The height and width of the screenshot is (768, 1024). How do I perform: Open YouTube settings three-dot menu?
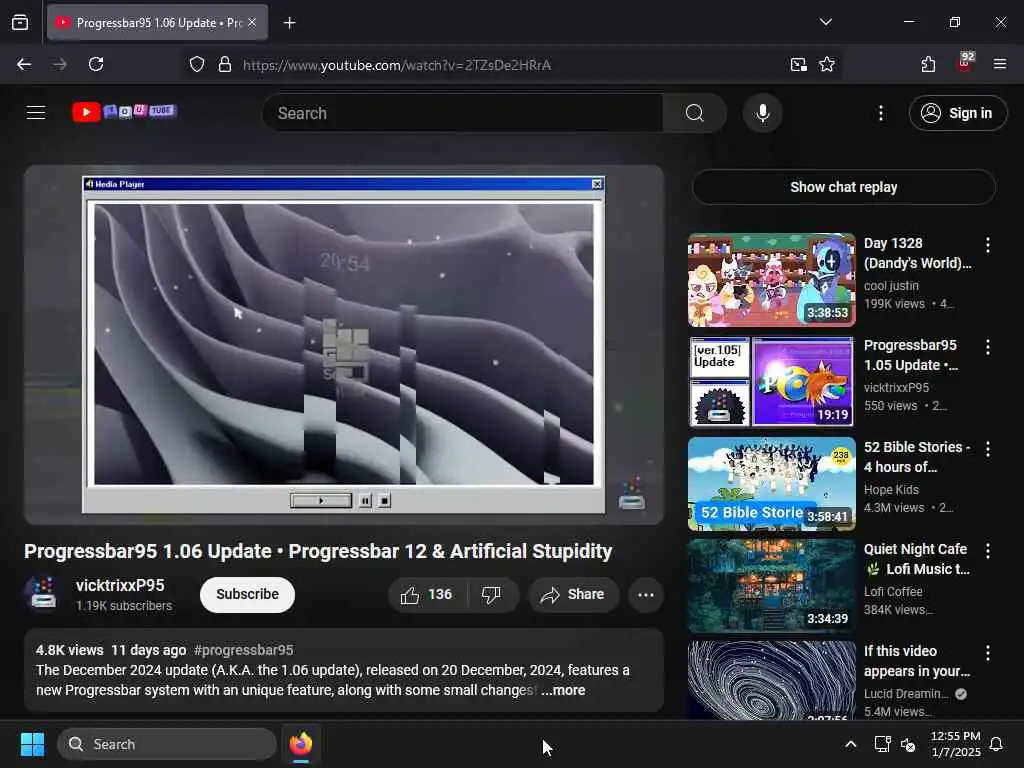click(881, 113)
